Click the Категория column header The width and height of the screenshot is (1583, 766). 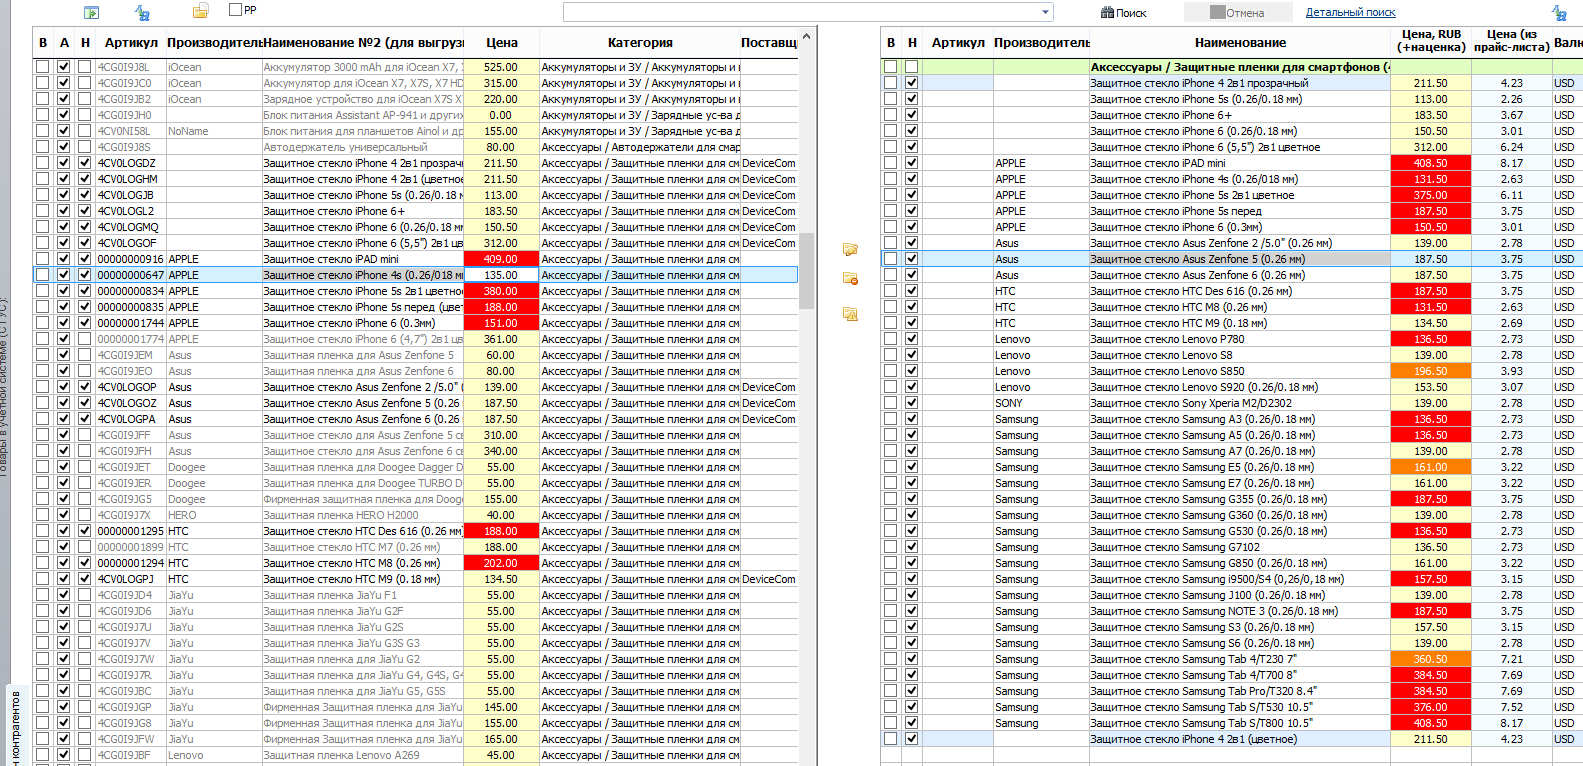[640, 43]
